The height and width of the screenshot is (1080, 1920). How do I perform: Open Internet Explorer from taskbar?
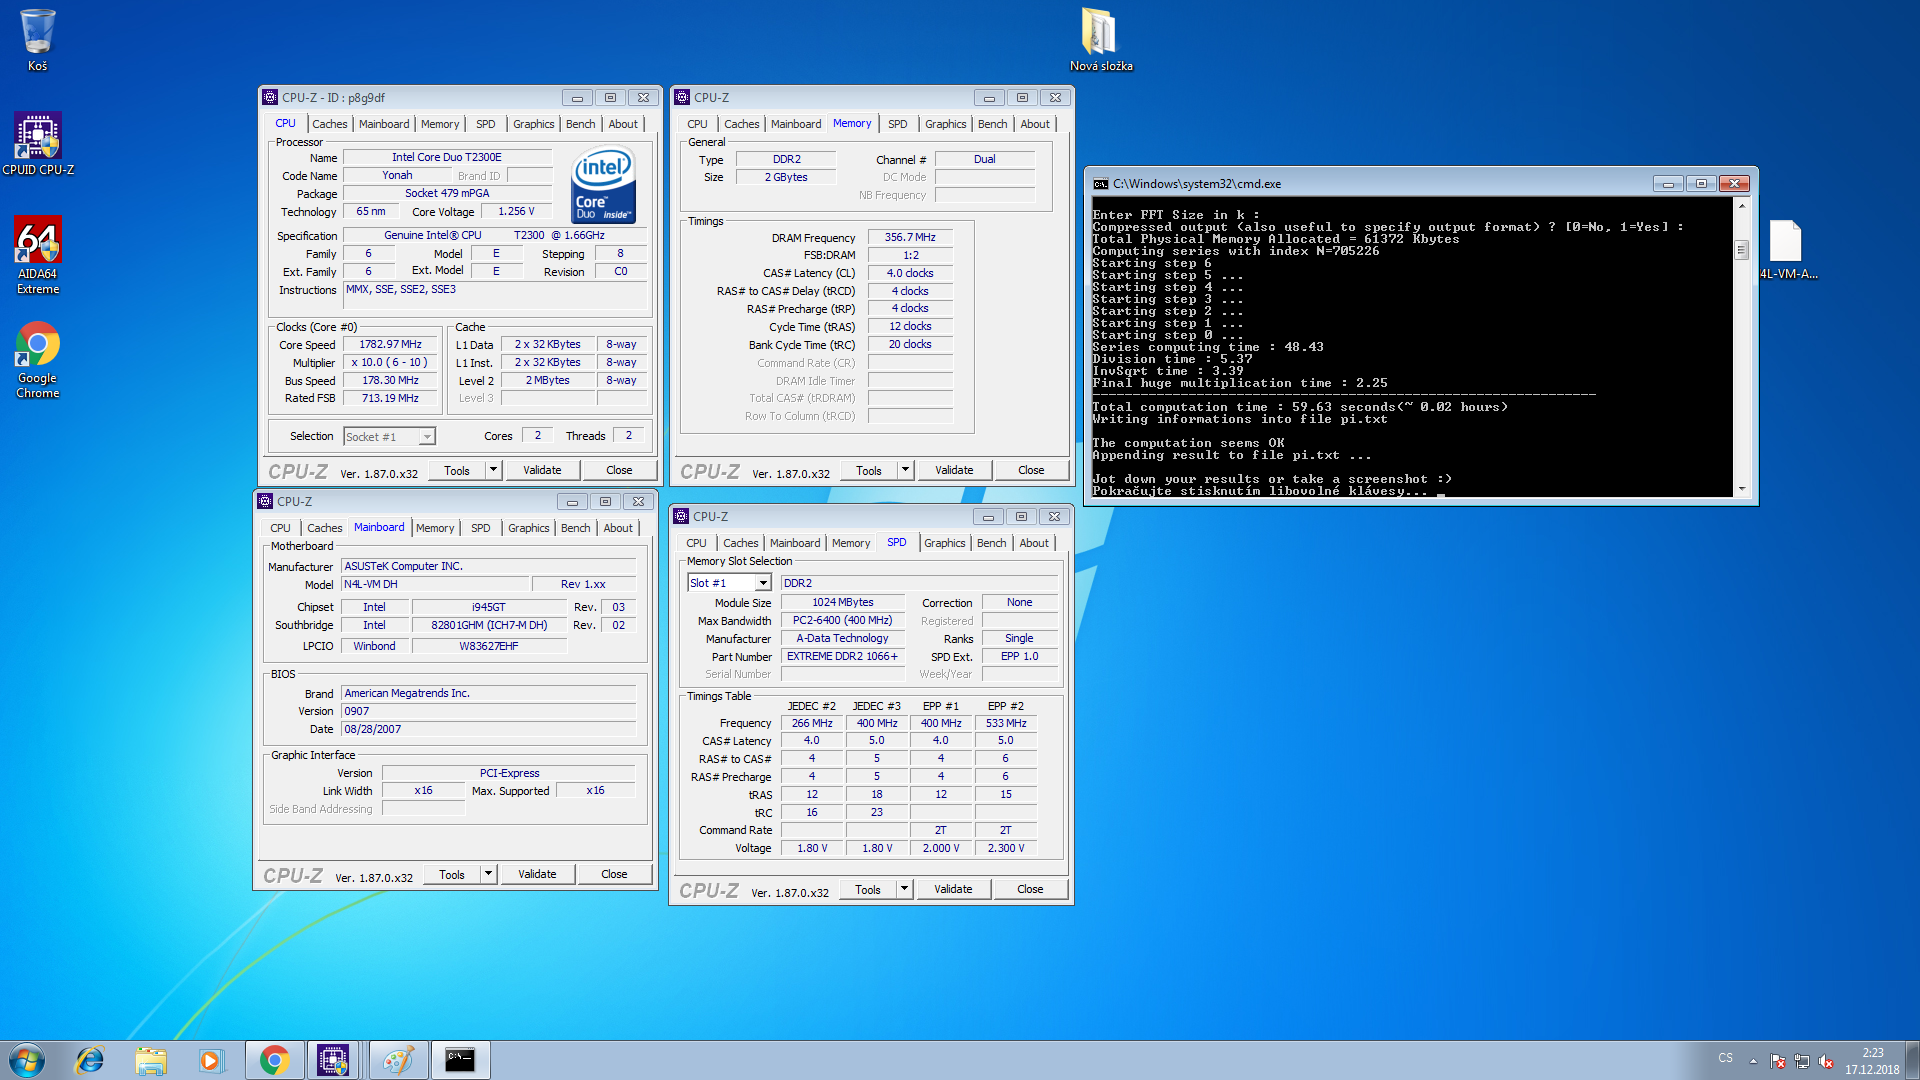point(90,1060)
